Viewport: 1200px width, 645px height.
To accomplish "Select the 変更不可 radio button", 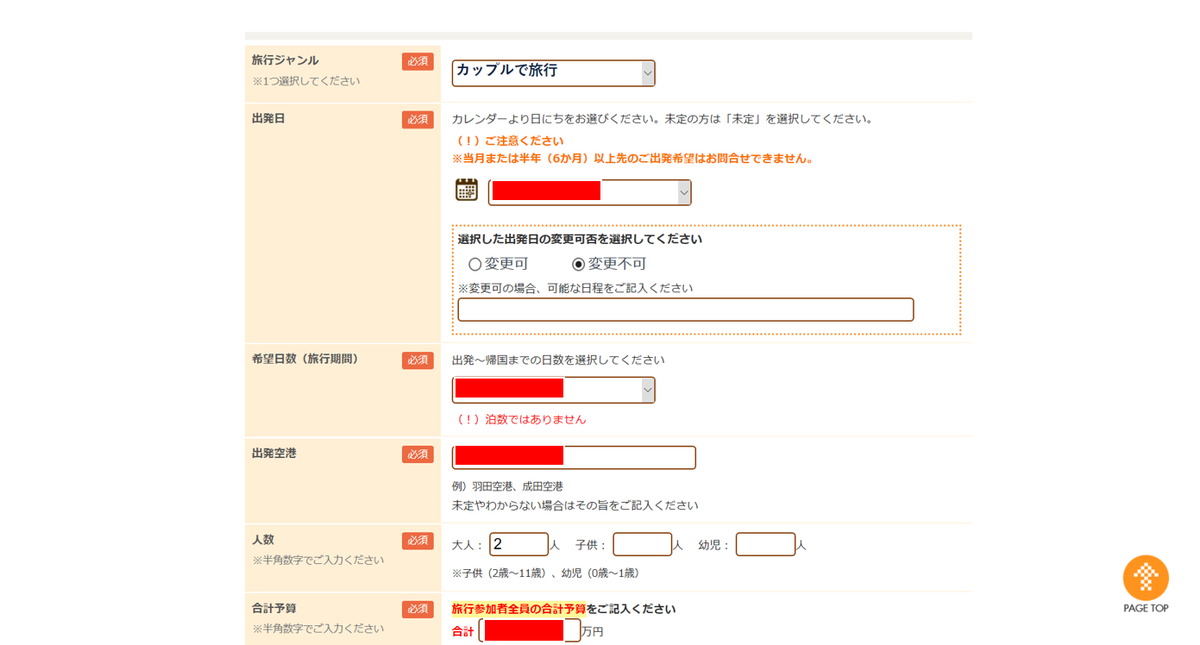I will coord(578,265).
